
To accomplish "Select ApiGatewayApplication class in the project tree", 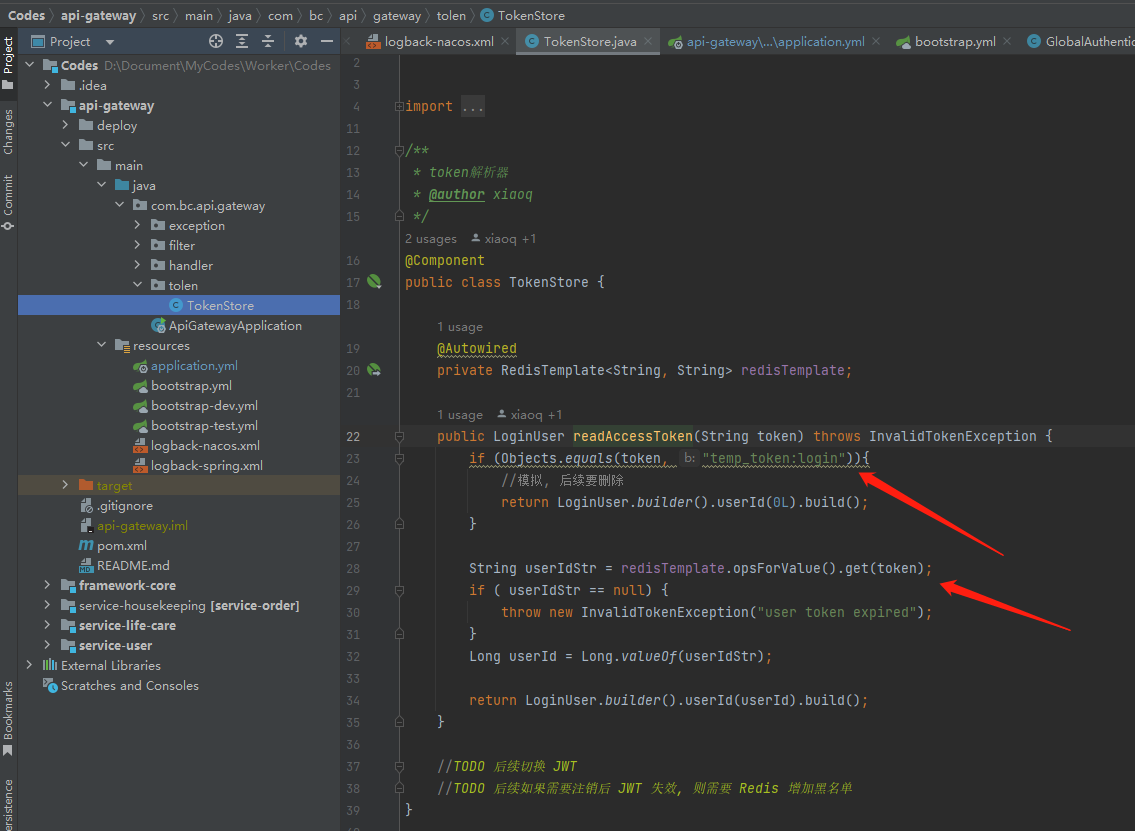I will (227, 326).
